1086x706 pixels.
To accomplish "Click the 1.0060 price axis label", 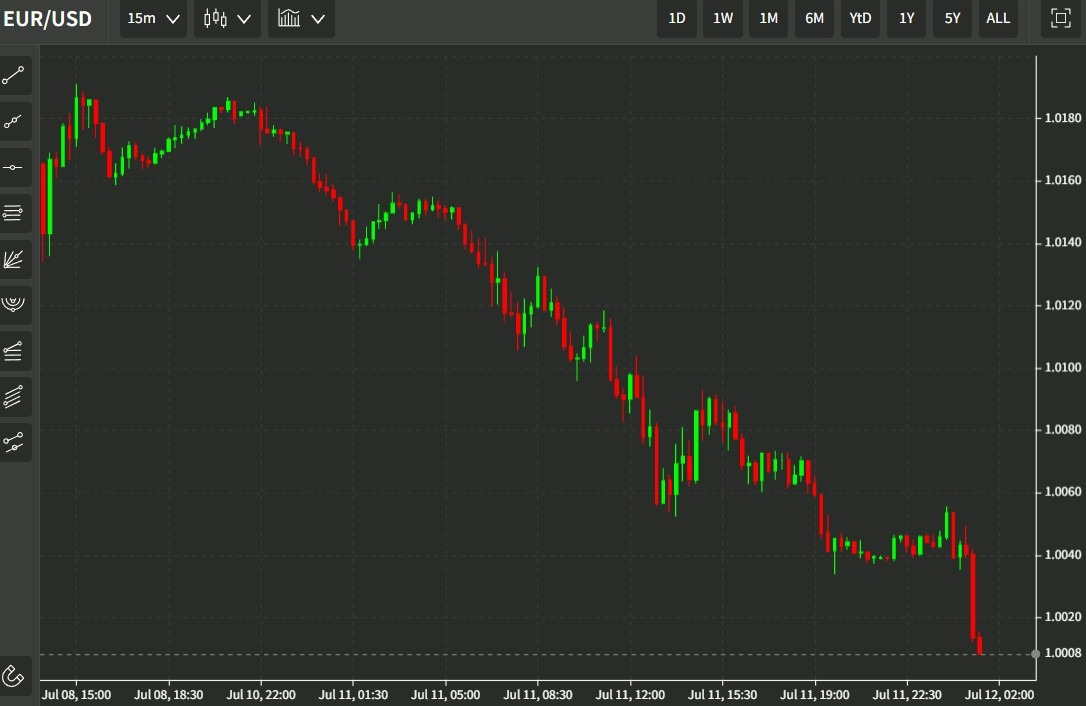I will pos(1063,492).
